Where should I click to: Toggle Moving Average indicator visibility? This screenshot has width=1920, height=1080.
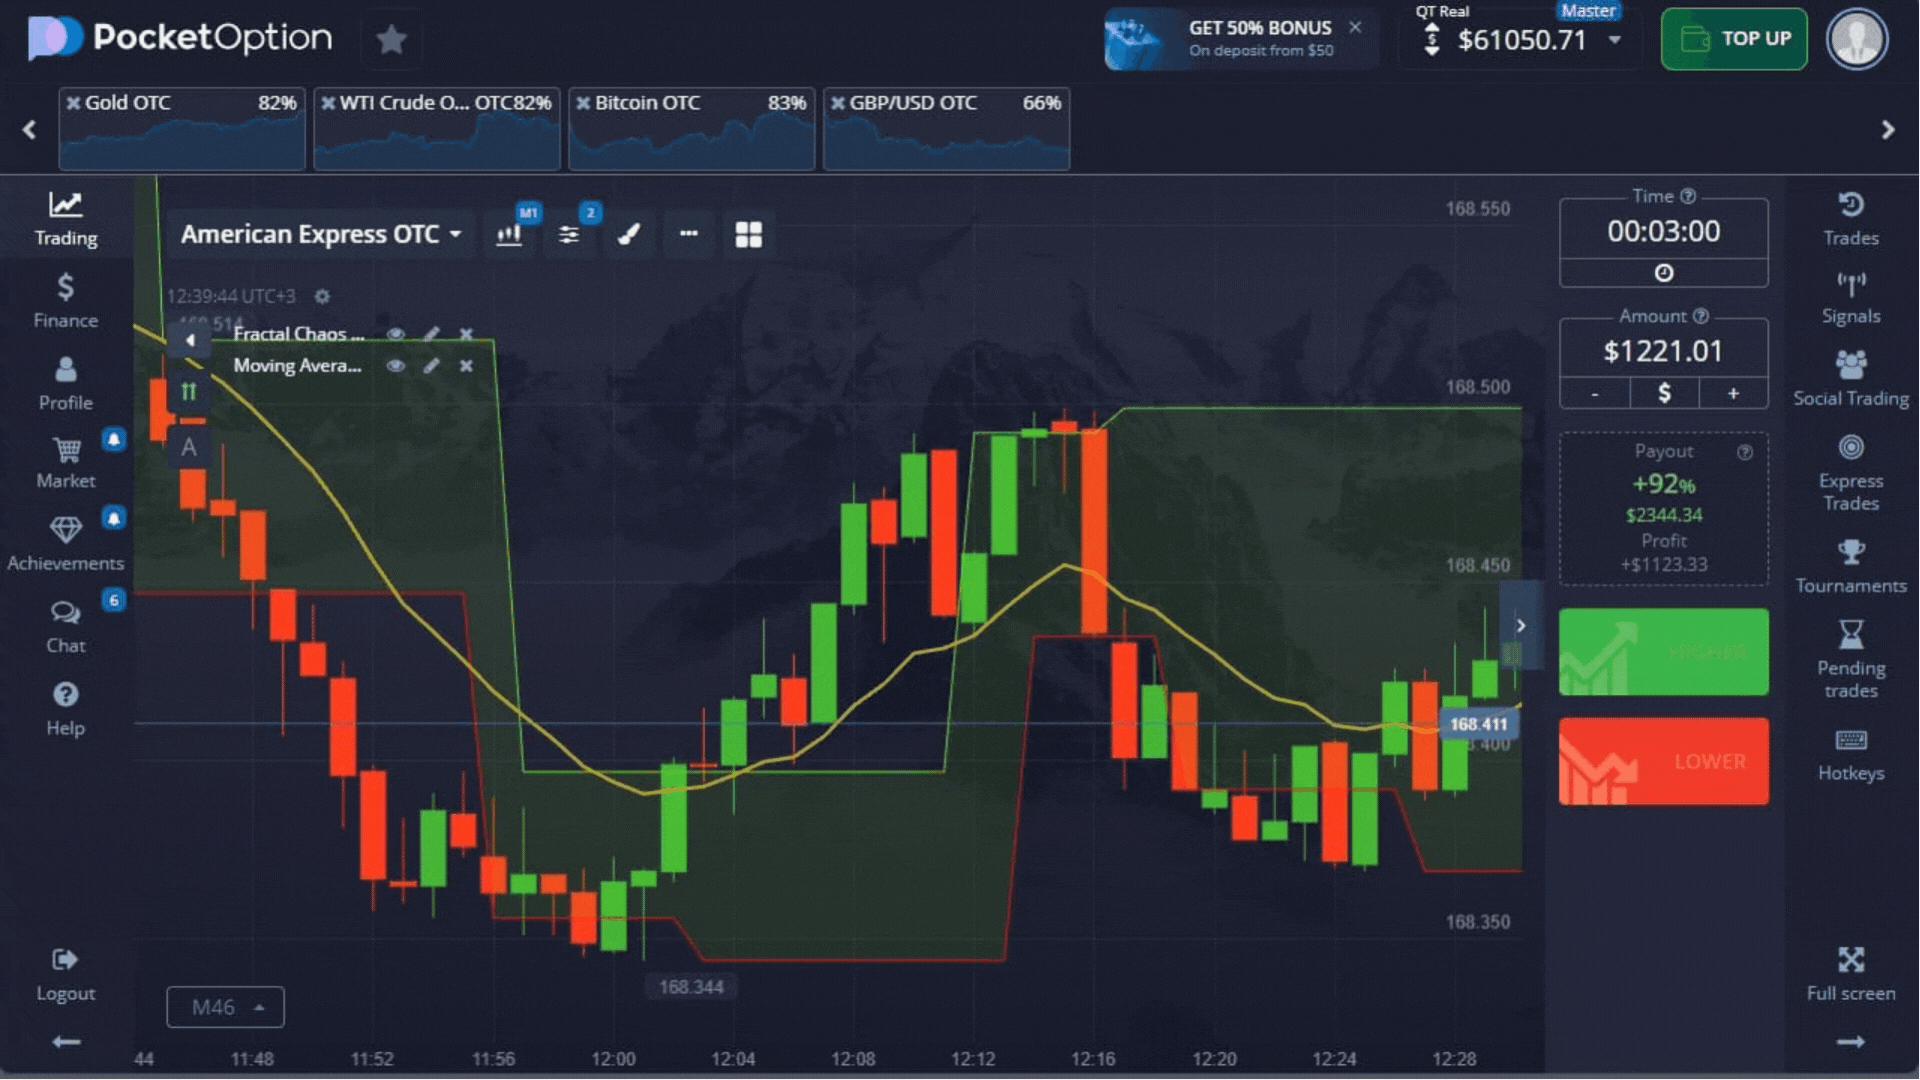[x=396, y=366]
